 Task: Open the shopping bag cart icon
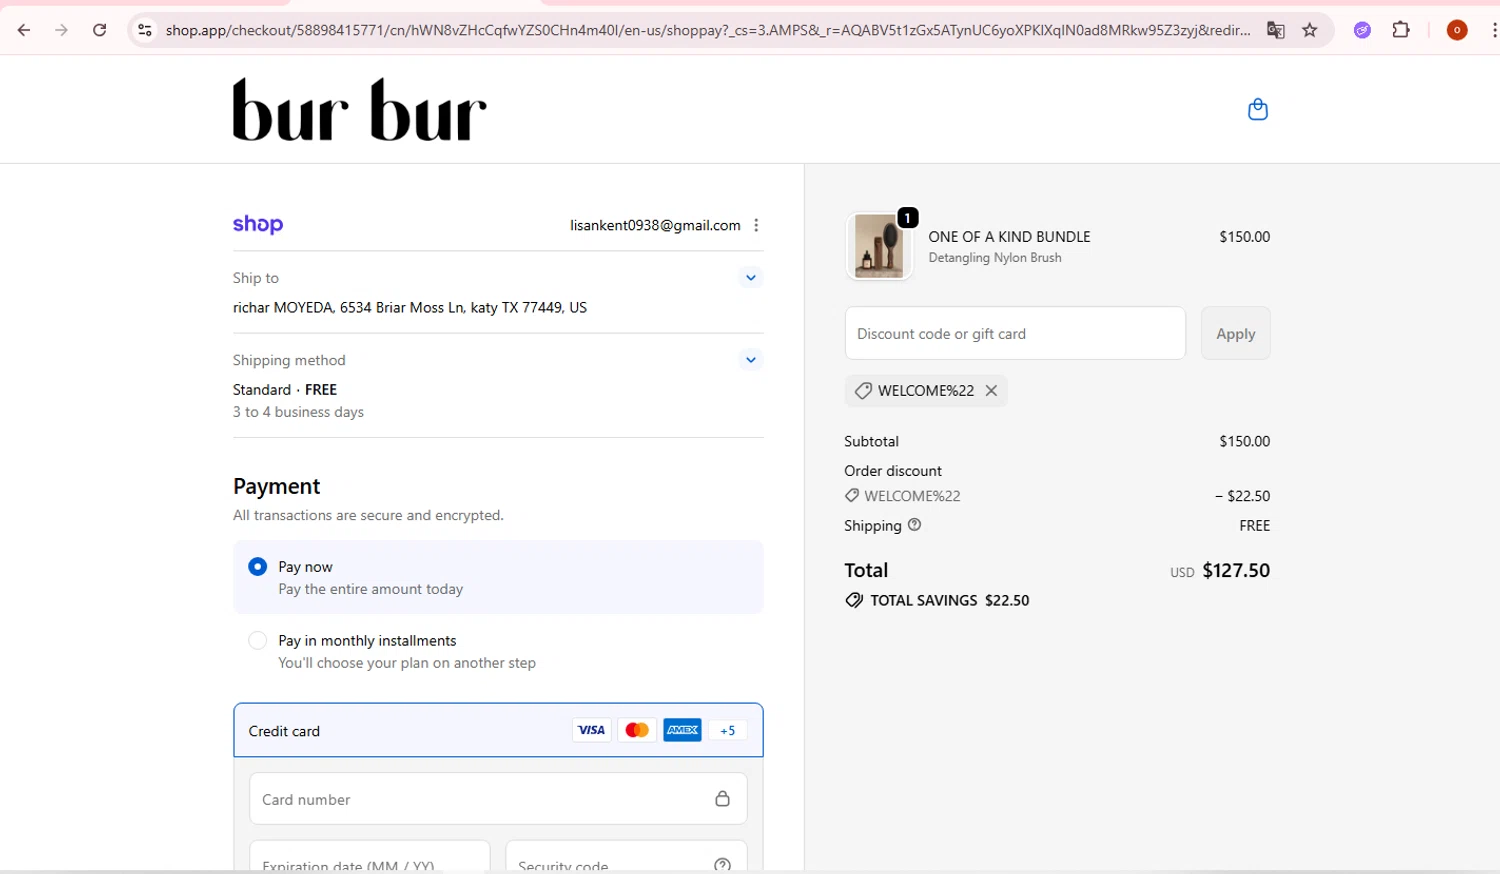click(1258, 109)
